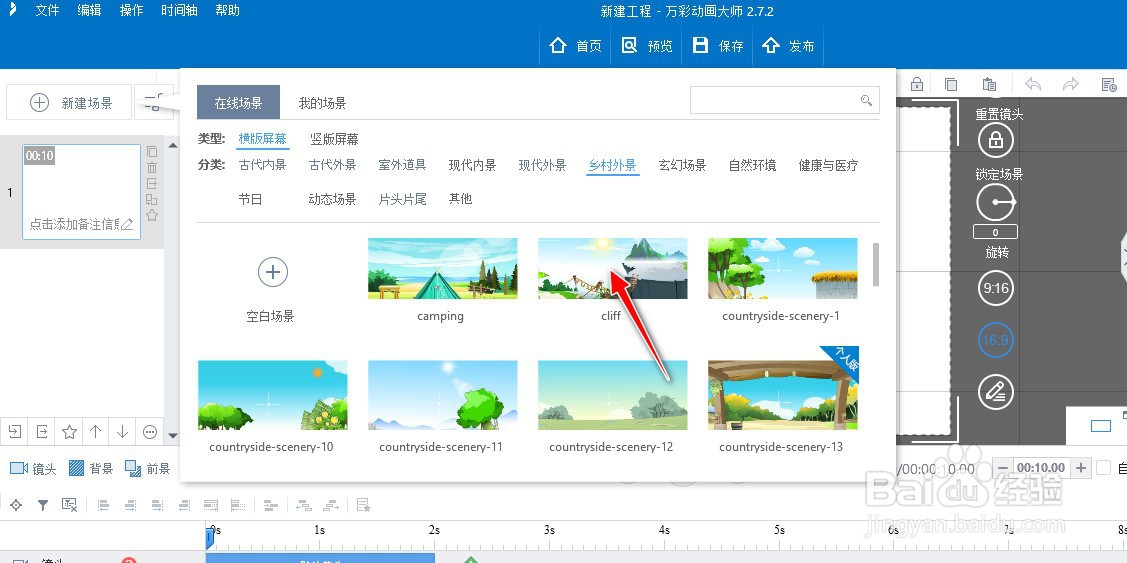Open the 文件 menu
Viewport: 1127px width, 563px height.
pyautogui.click(x=47, y=11)
